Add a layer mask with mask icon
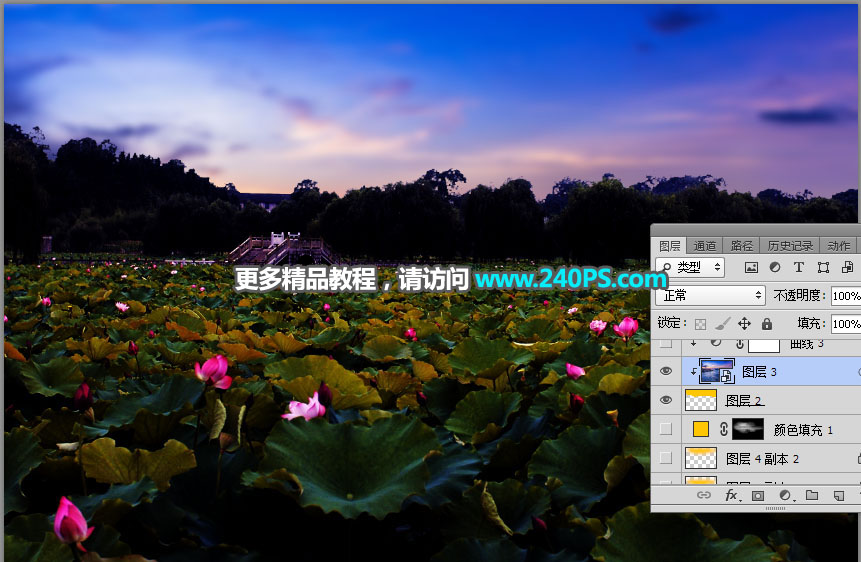The height and width of the screenshot is (562, 861). pyautogui.click(x=758, y=496)
